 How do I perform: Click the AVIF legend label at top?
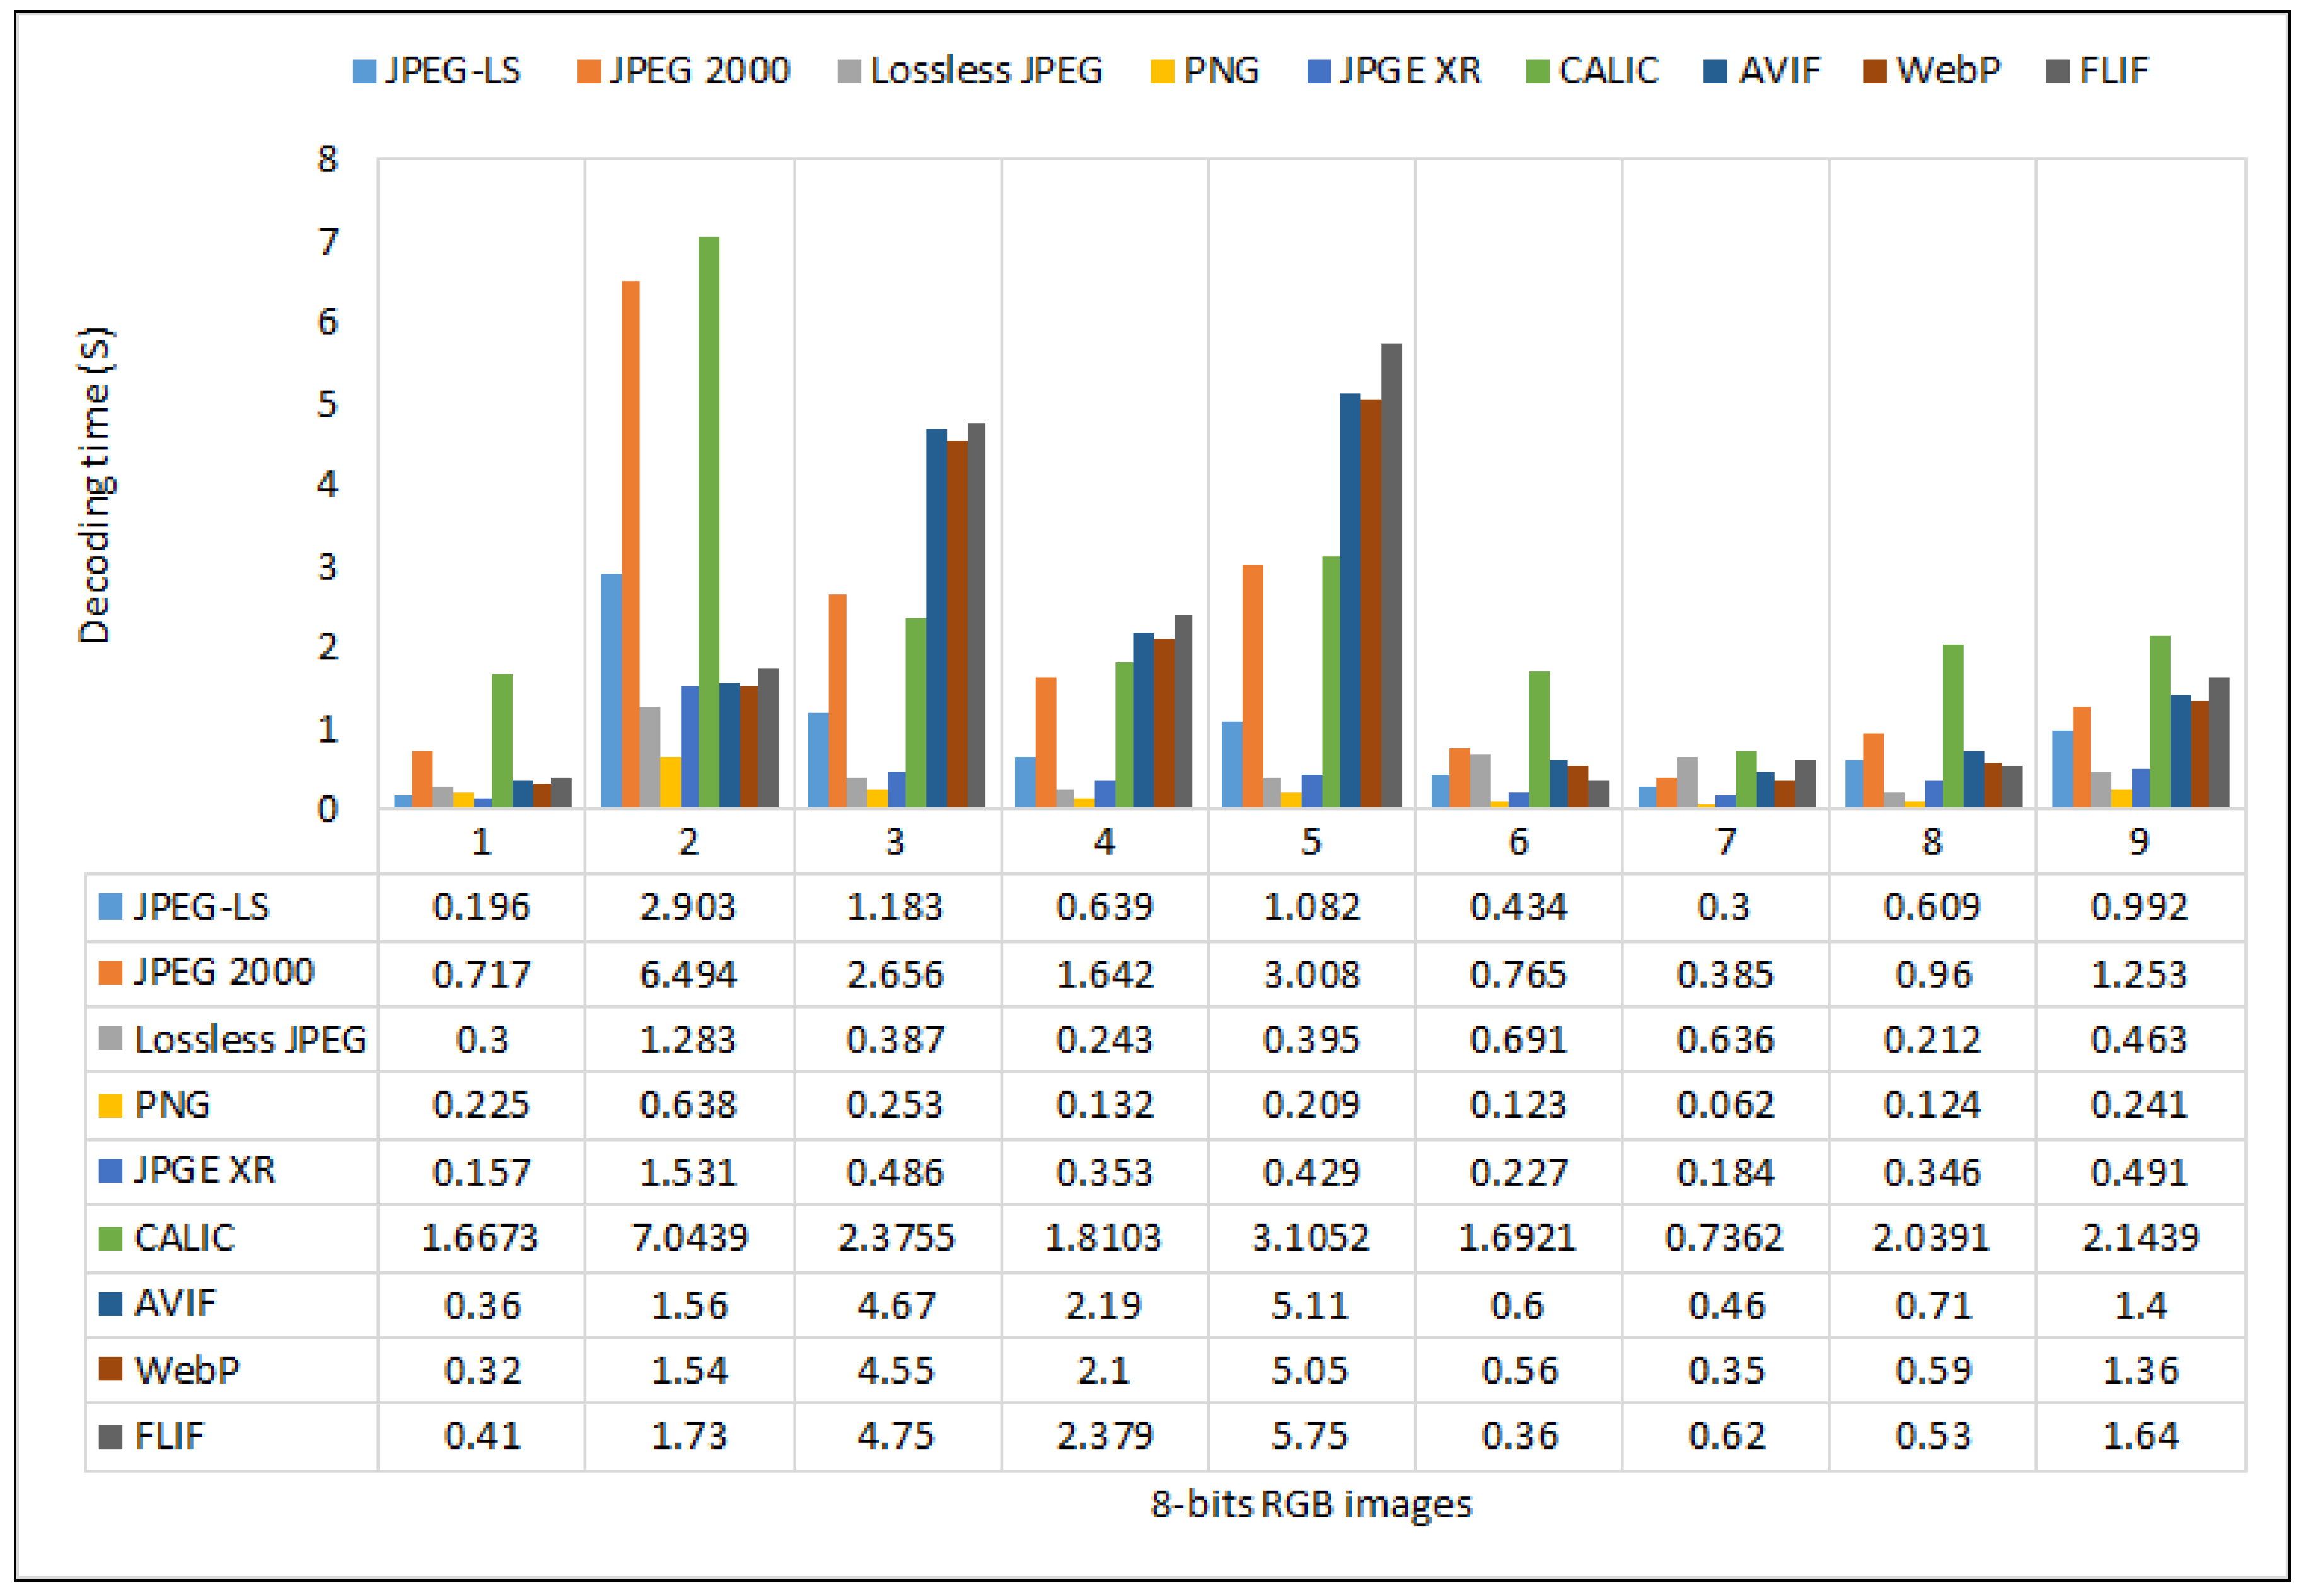1779,71
